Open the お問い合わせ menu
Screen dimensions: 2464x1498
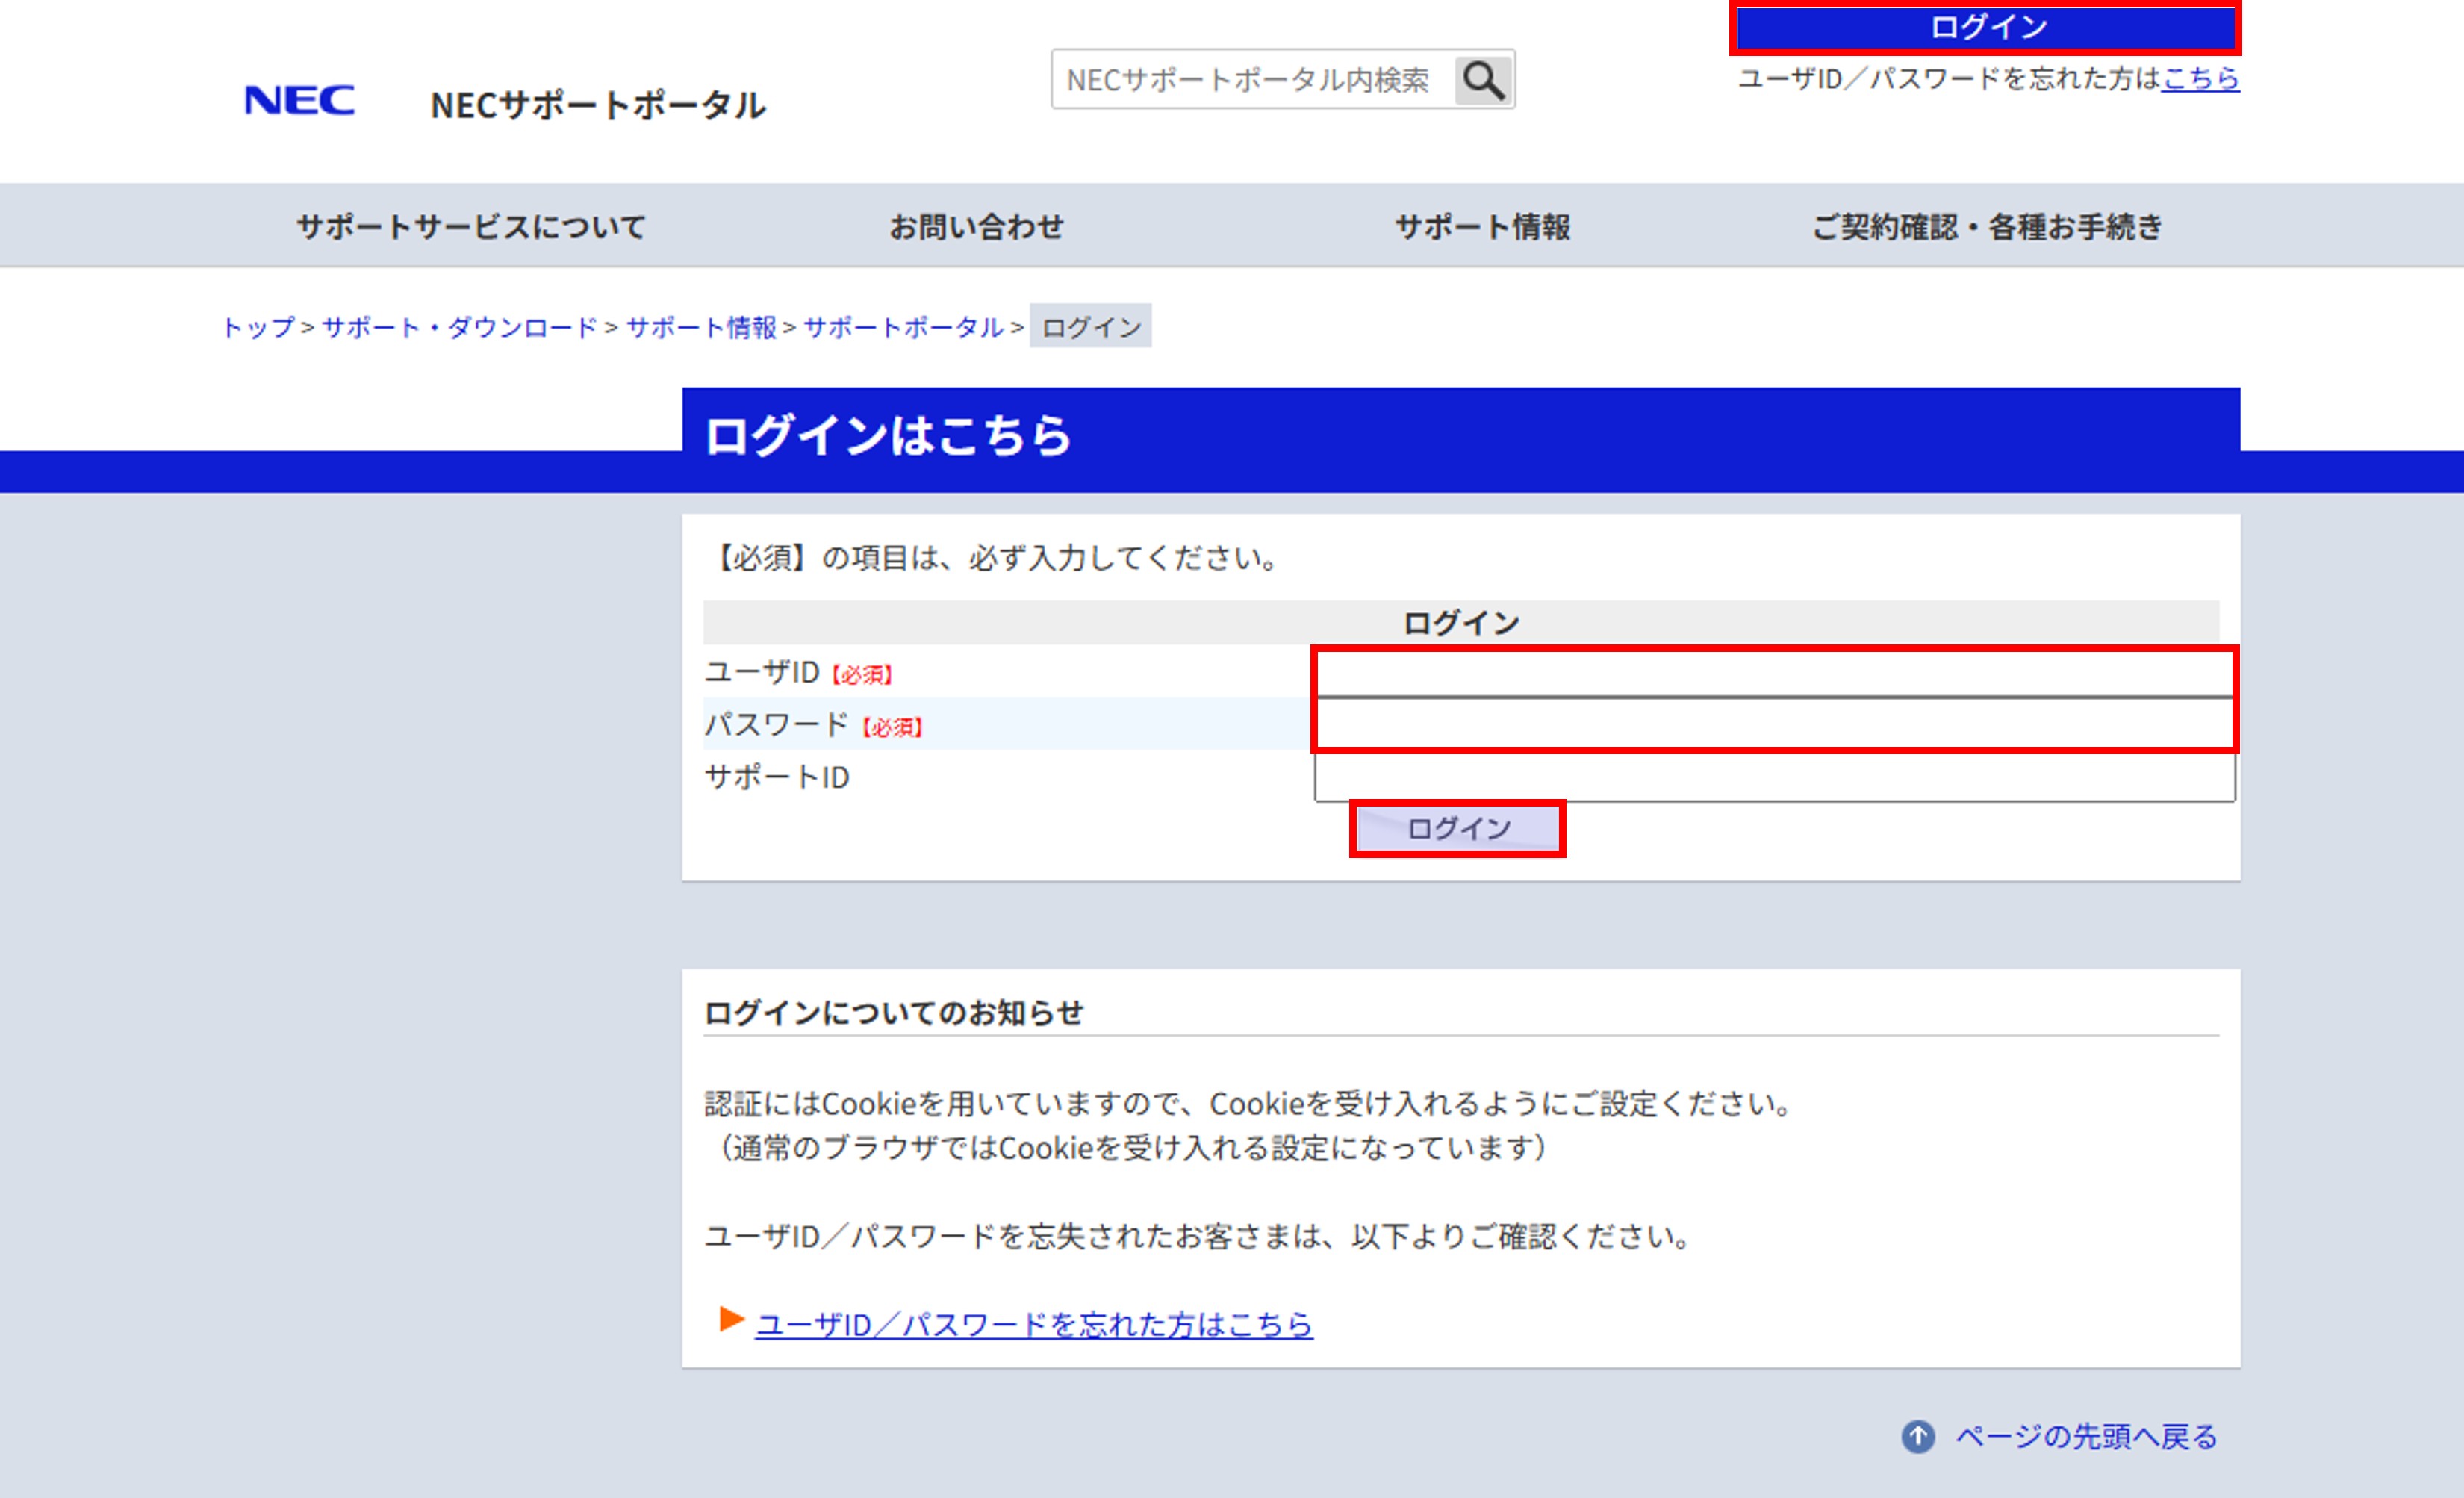[978, 226]
